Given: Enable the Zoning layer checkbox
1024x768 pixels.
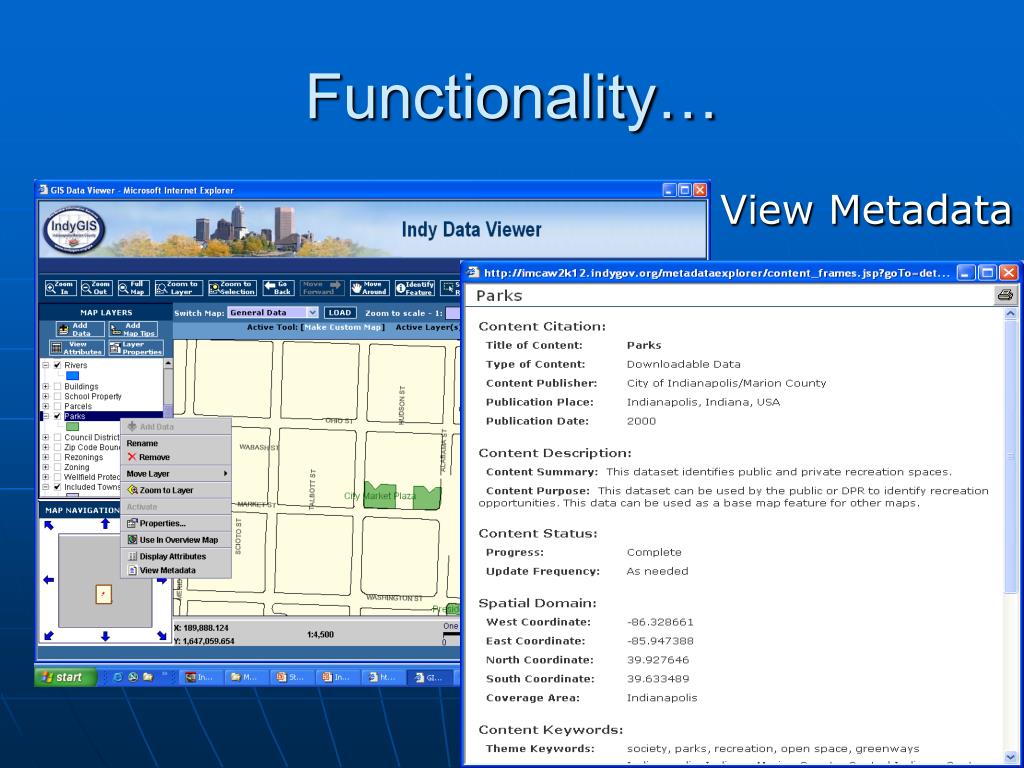Looking at the screenshot, I should click(x=57, y=467).
